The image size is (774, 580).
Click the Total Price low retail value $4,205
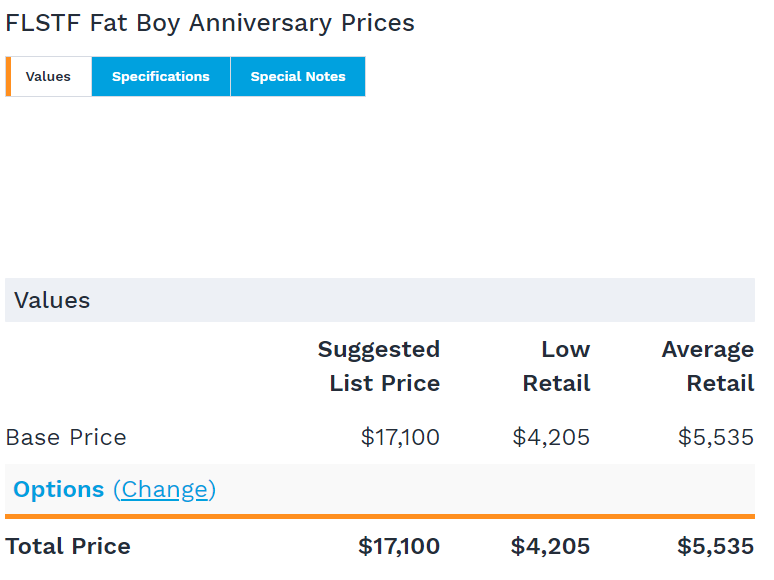click(550, 546)
